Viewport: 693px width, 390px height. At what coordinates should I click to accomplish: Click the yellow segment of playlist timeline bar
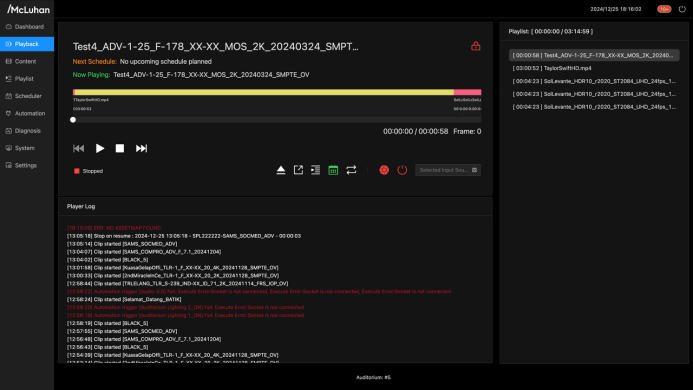pos(264,92)
